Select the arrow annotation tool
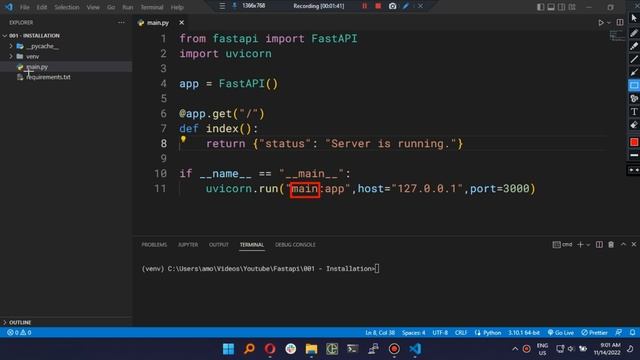 coord(634,72)
